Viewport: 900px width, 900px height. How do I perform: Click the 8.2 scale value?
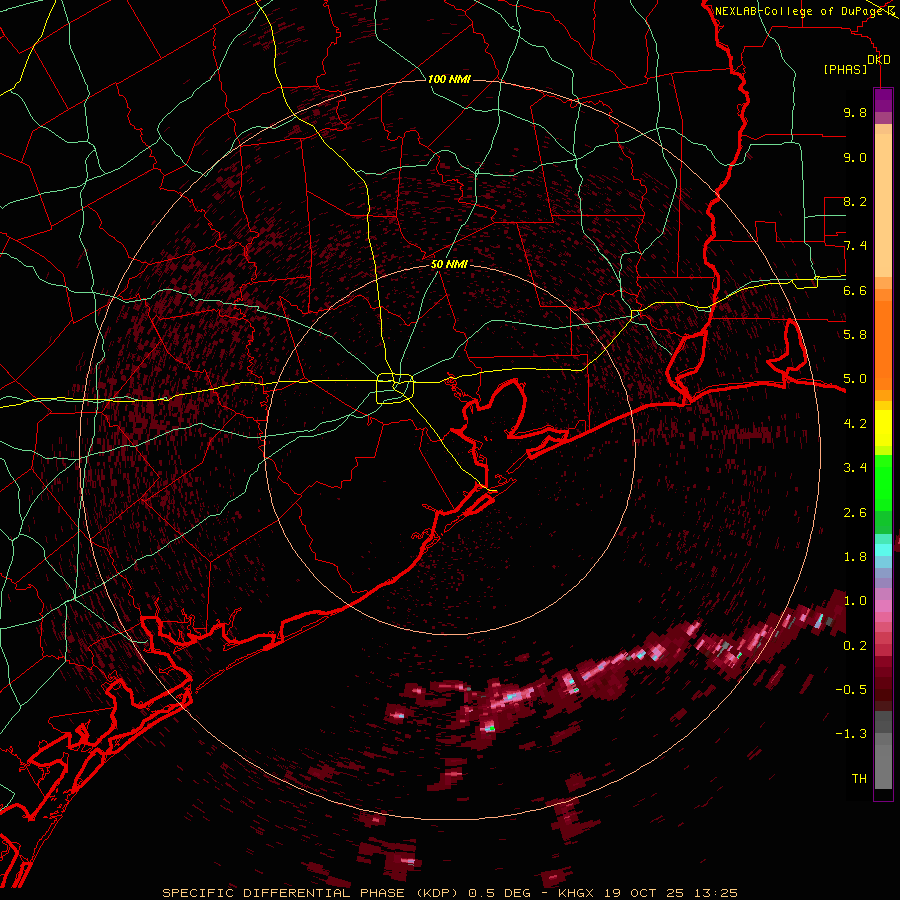point(855,201)
